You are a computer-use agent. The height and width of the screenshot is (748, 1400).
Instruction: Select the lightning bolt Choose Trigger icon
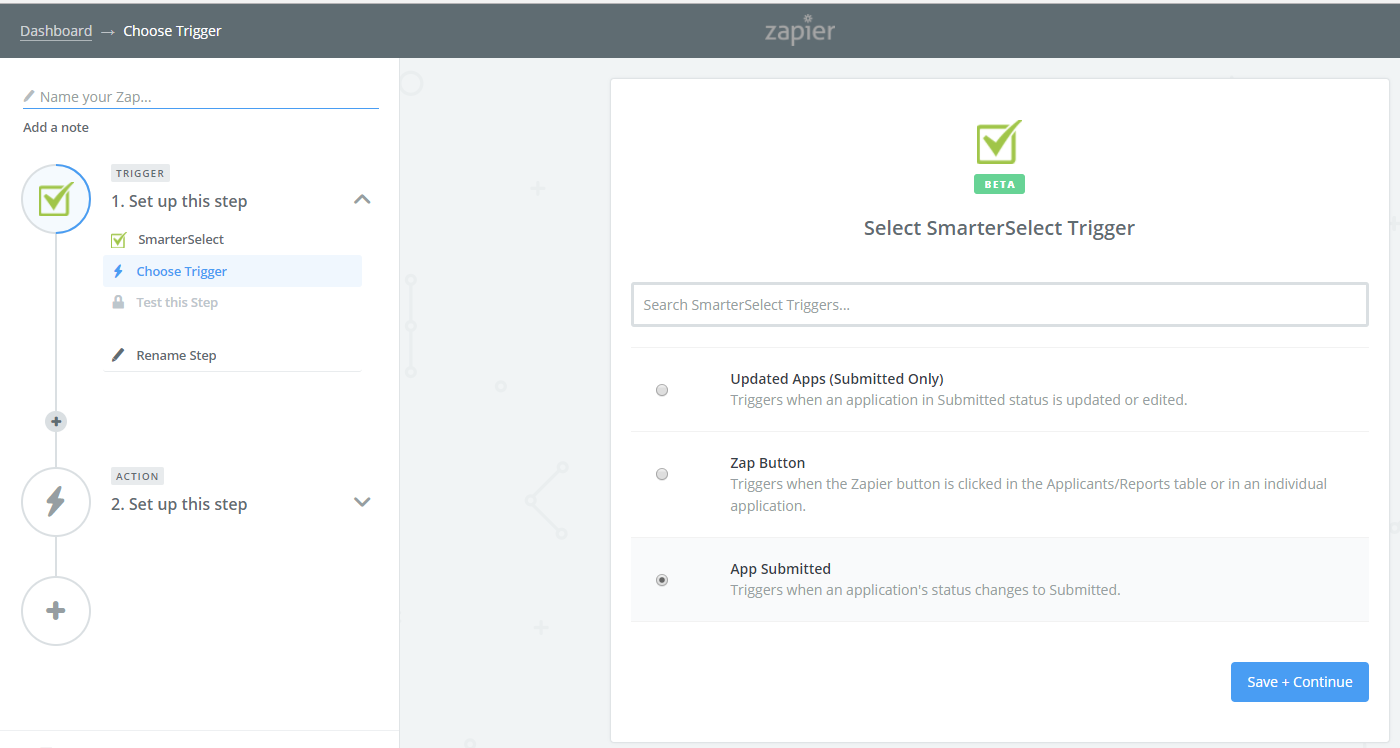point(117,271)
